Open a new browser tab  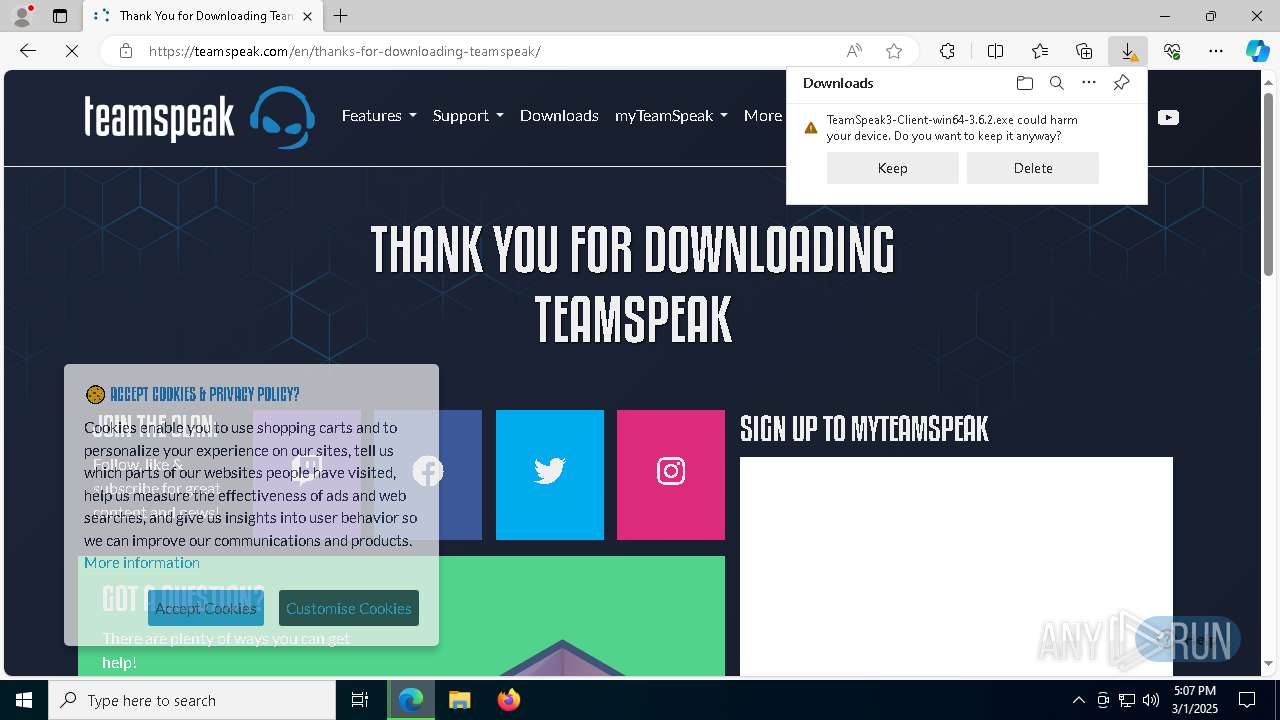[341, 16]
